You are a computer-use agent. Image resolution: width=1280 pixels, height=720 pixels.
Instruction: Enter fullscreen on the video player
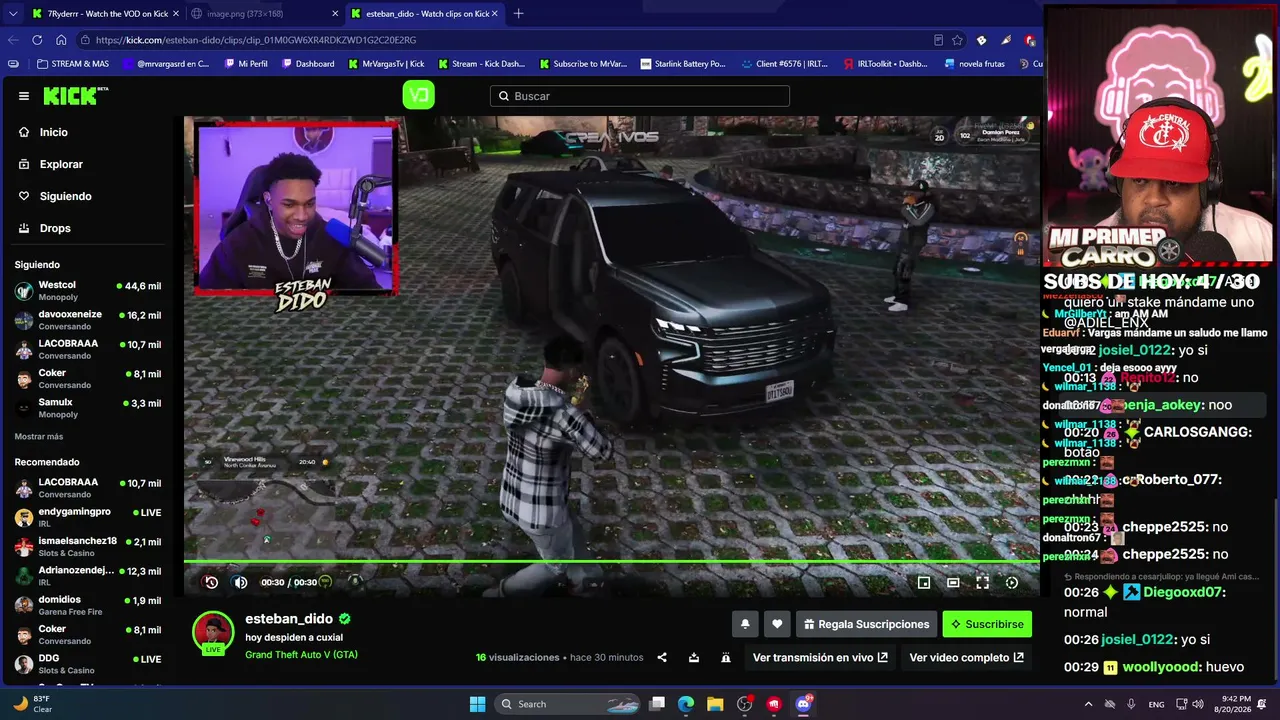(982, 582)
